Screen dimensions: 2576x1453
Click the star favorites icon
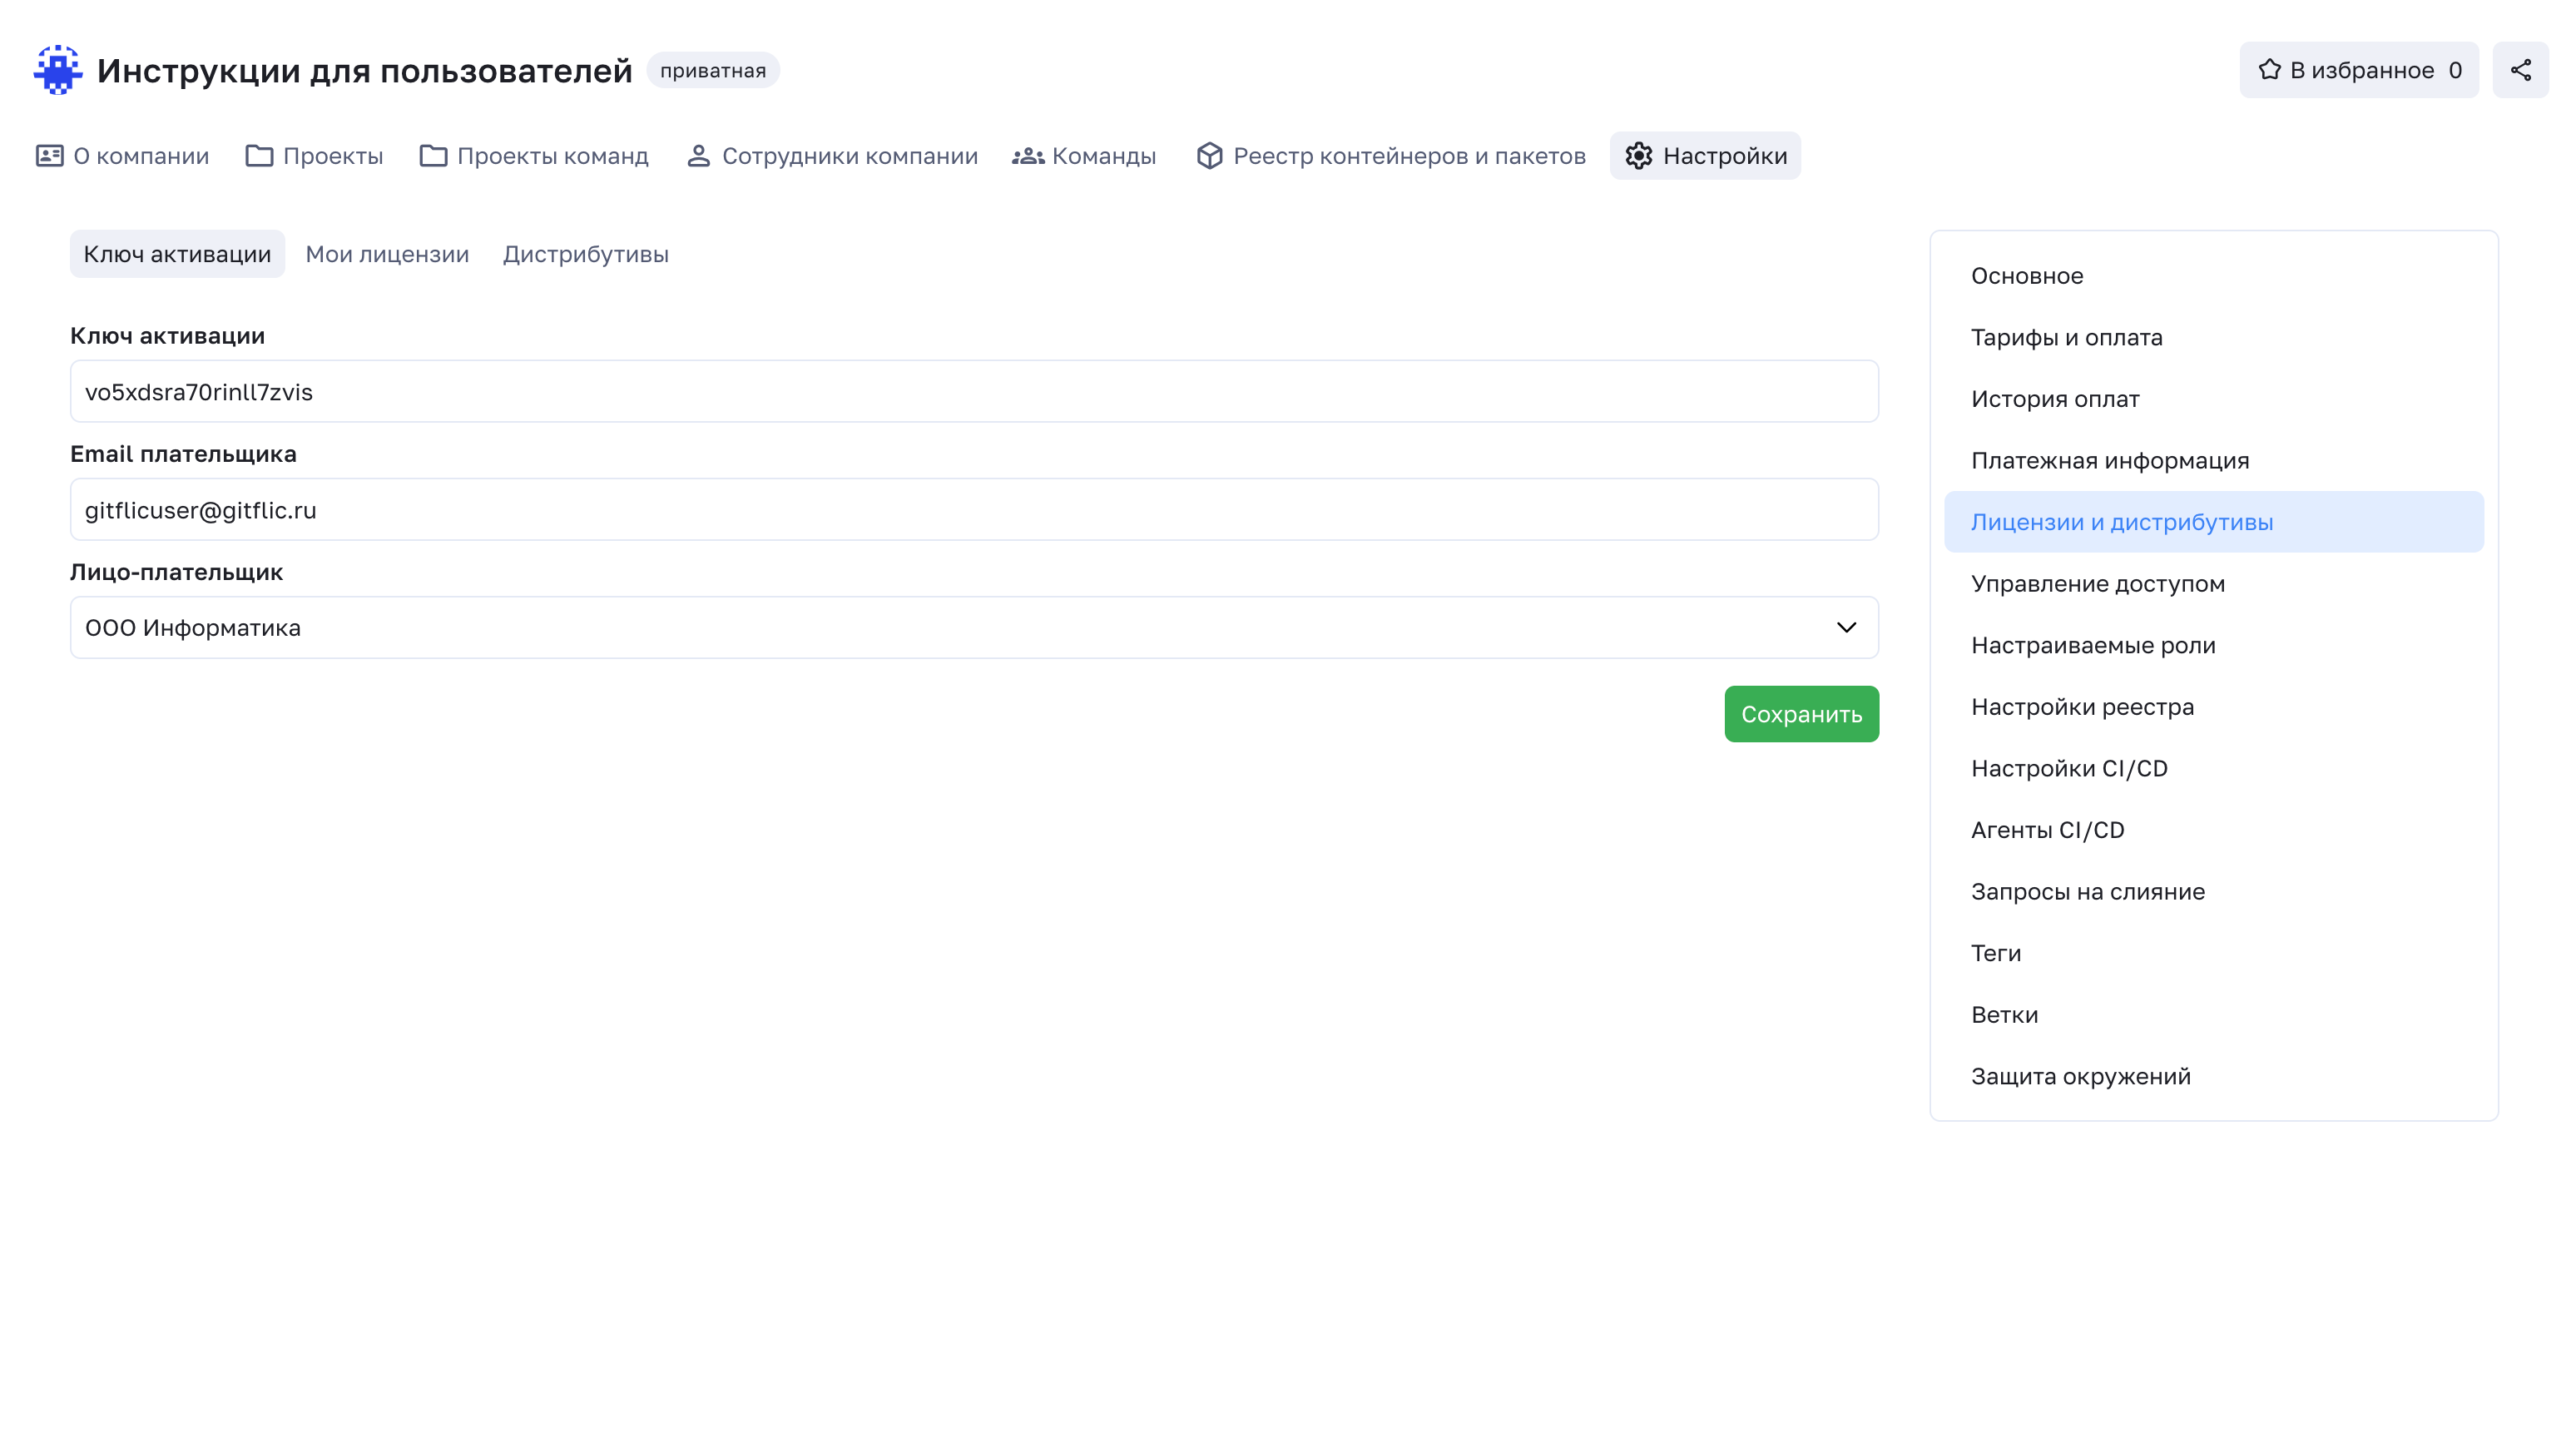click(2269, 70)
